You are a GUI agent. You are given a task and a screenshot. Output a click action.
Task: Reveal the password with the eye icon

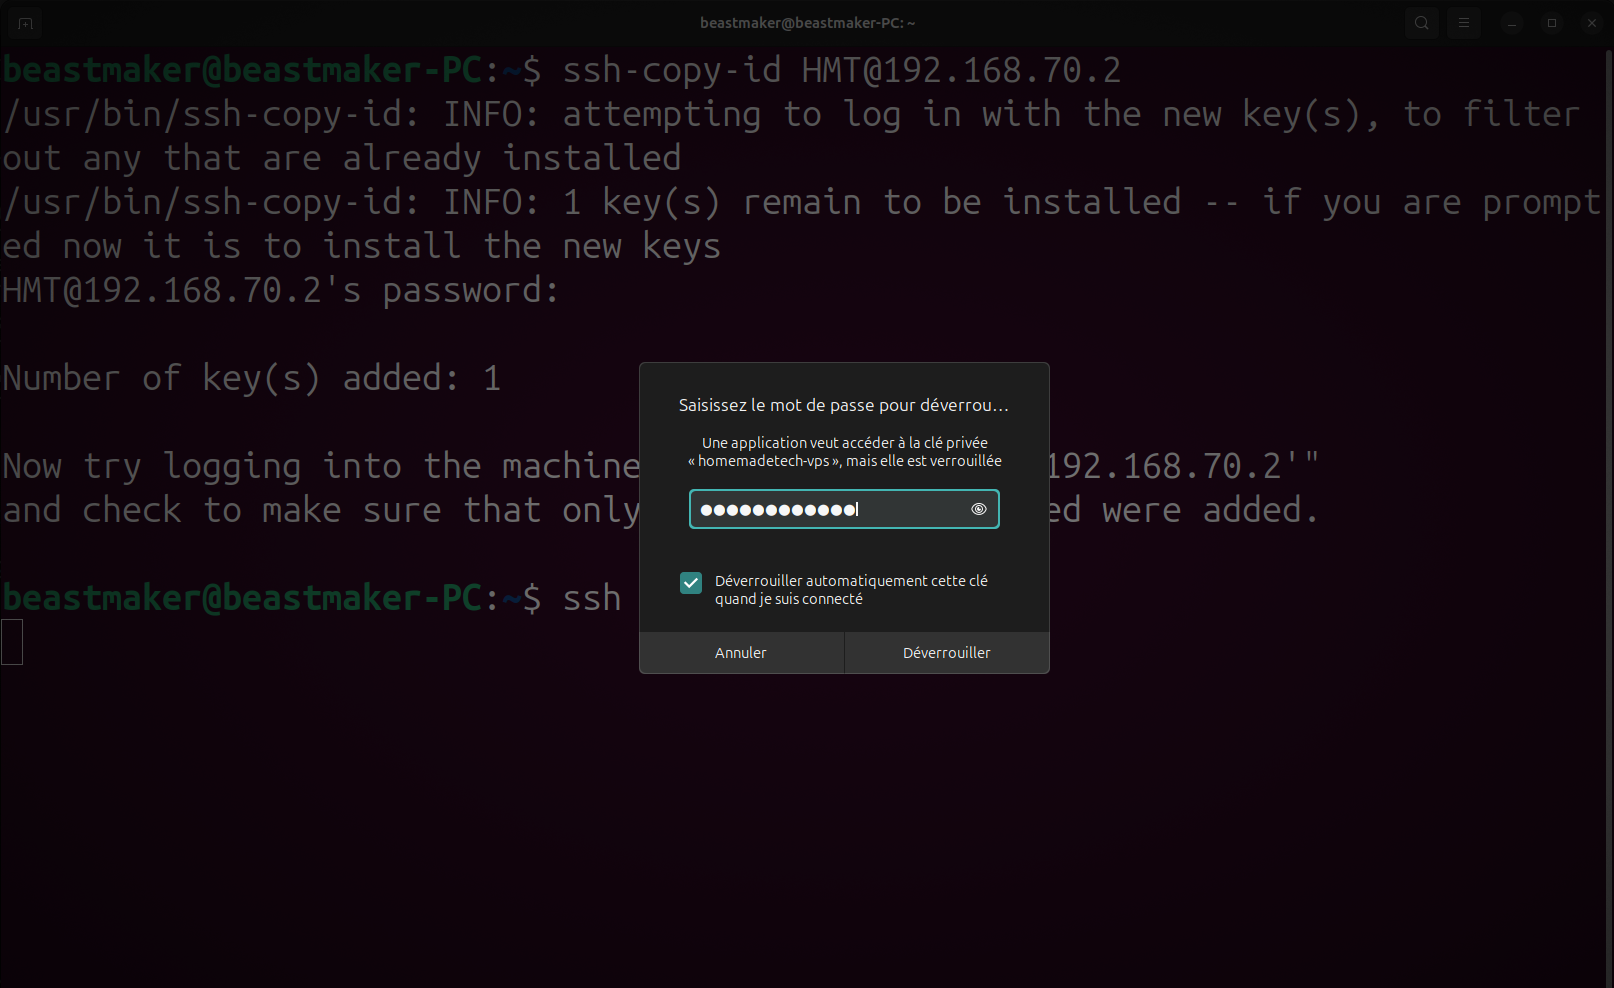[x=979, y=509]
